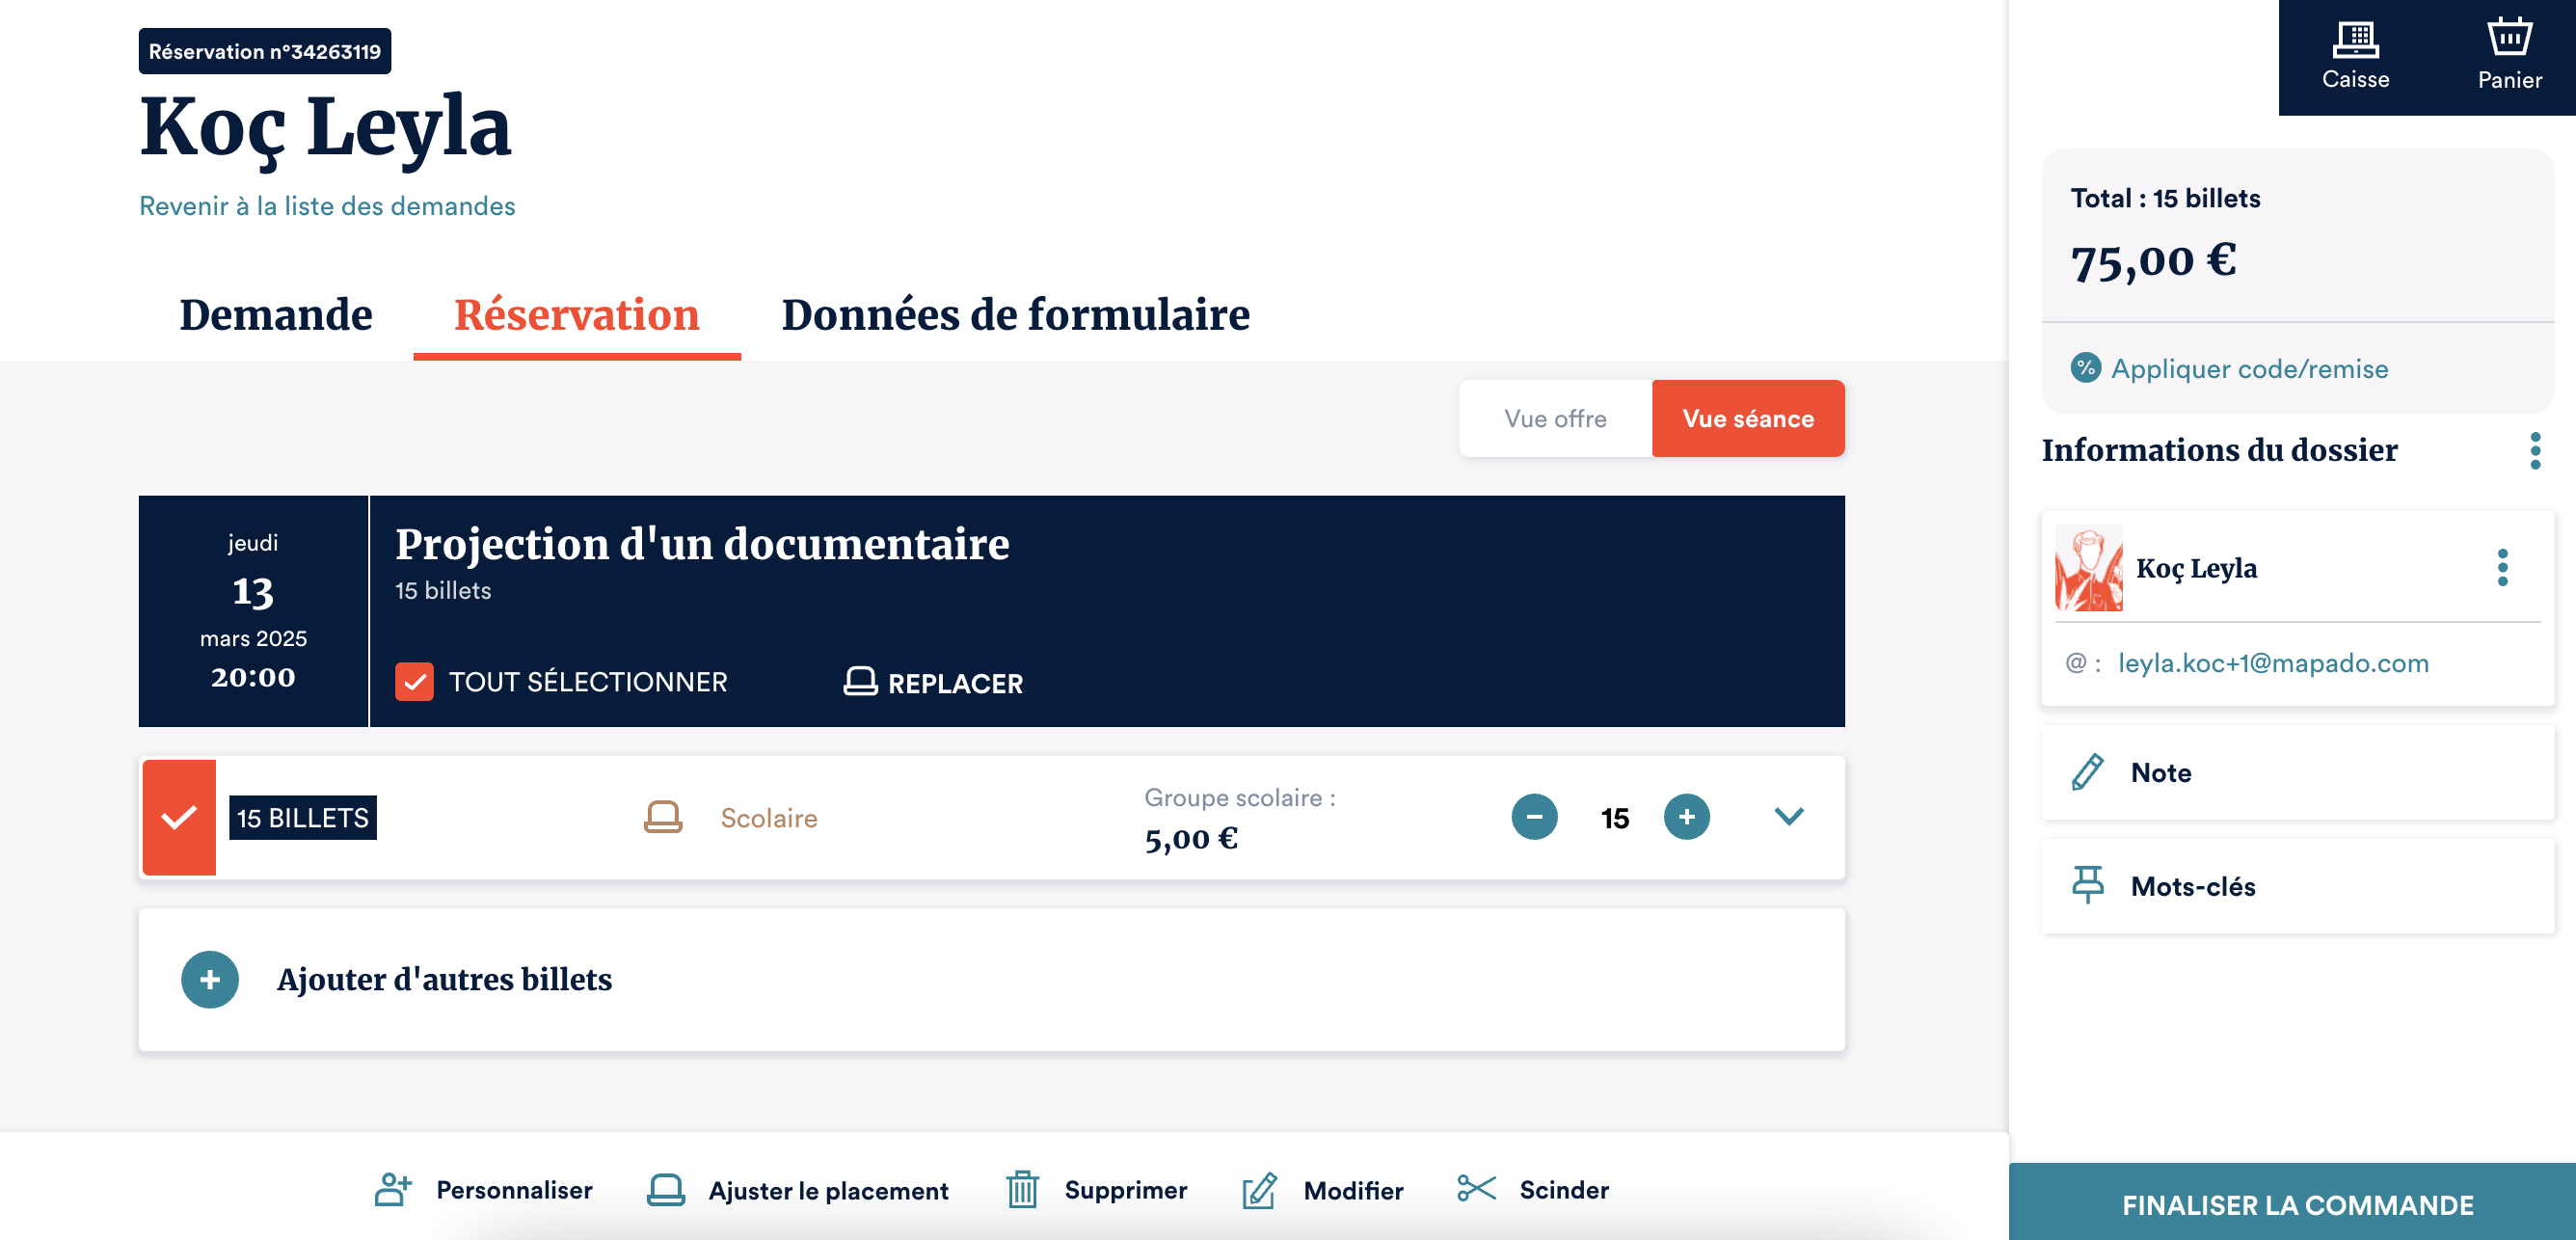The image size is (2576, 1240).
Task: Open Données de formulaire tab
Action: pos(1016,315)
